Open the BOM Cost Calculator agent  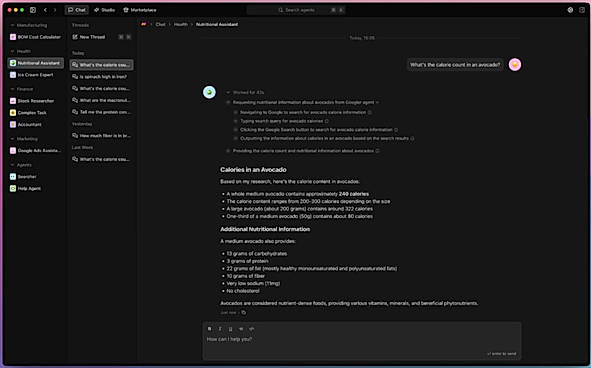click(x=36, y=37)
